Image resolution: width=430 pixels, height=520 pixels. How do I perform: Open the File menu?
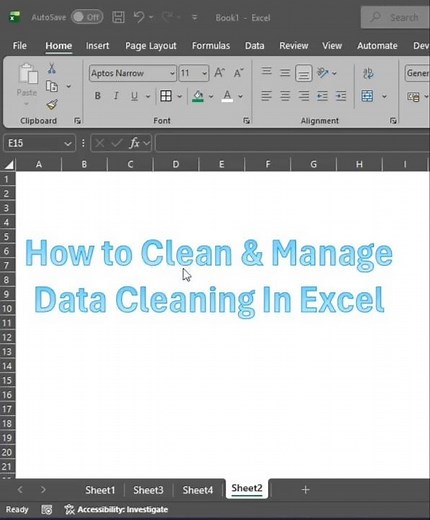[x=20, y=46]
